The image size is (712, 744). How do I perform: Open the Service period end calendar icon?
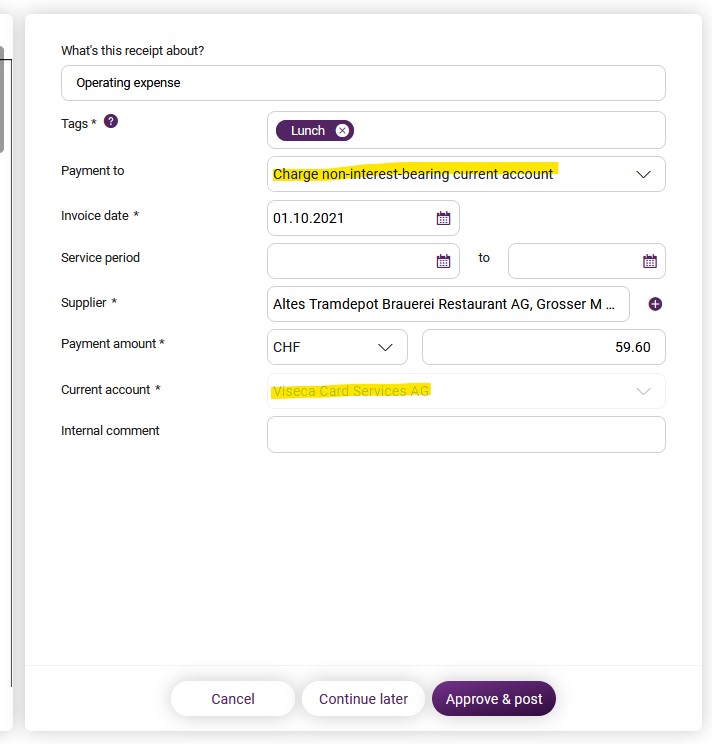click(649, 261)
